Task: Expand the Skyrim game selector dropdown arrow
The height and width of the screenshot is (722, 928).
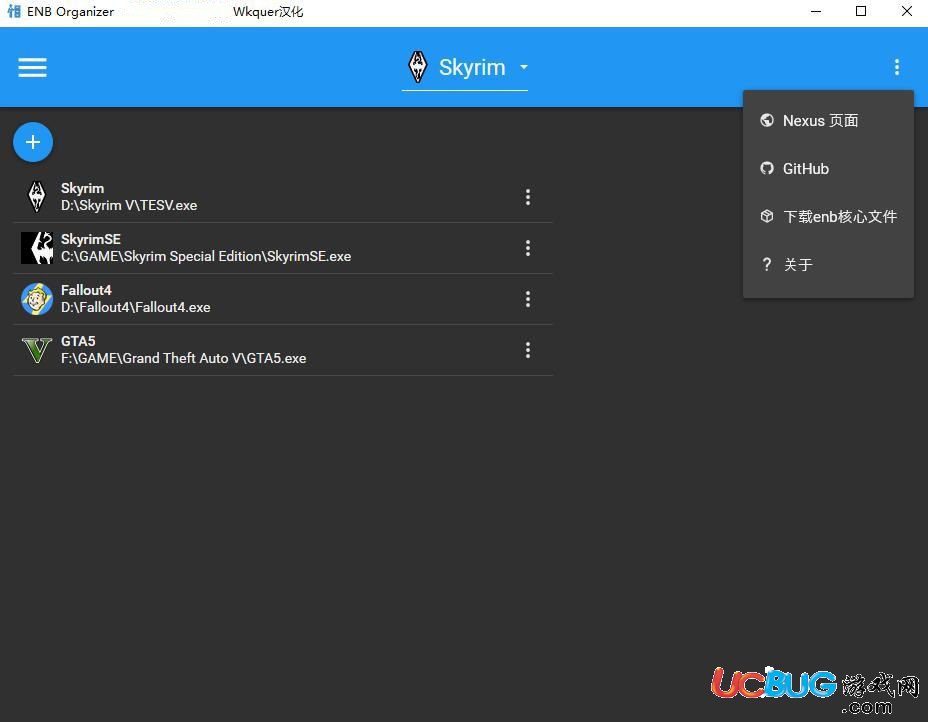Action: (524, 67)
